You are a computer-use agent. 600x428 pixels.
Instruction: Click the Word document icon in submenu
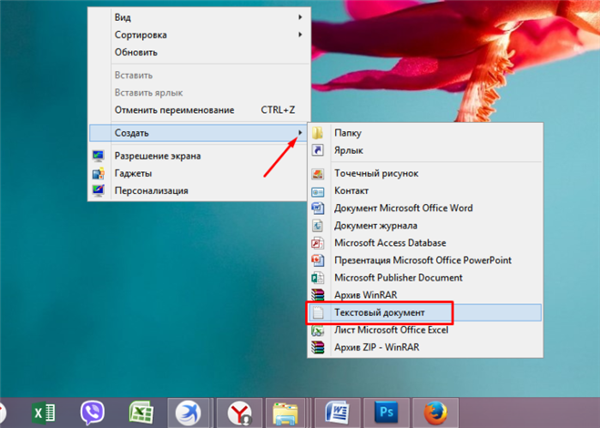click(318, 208)
